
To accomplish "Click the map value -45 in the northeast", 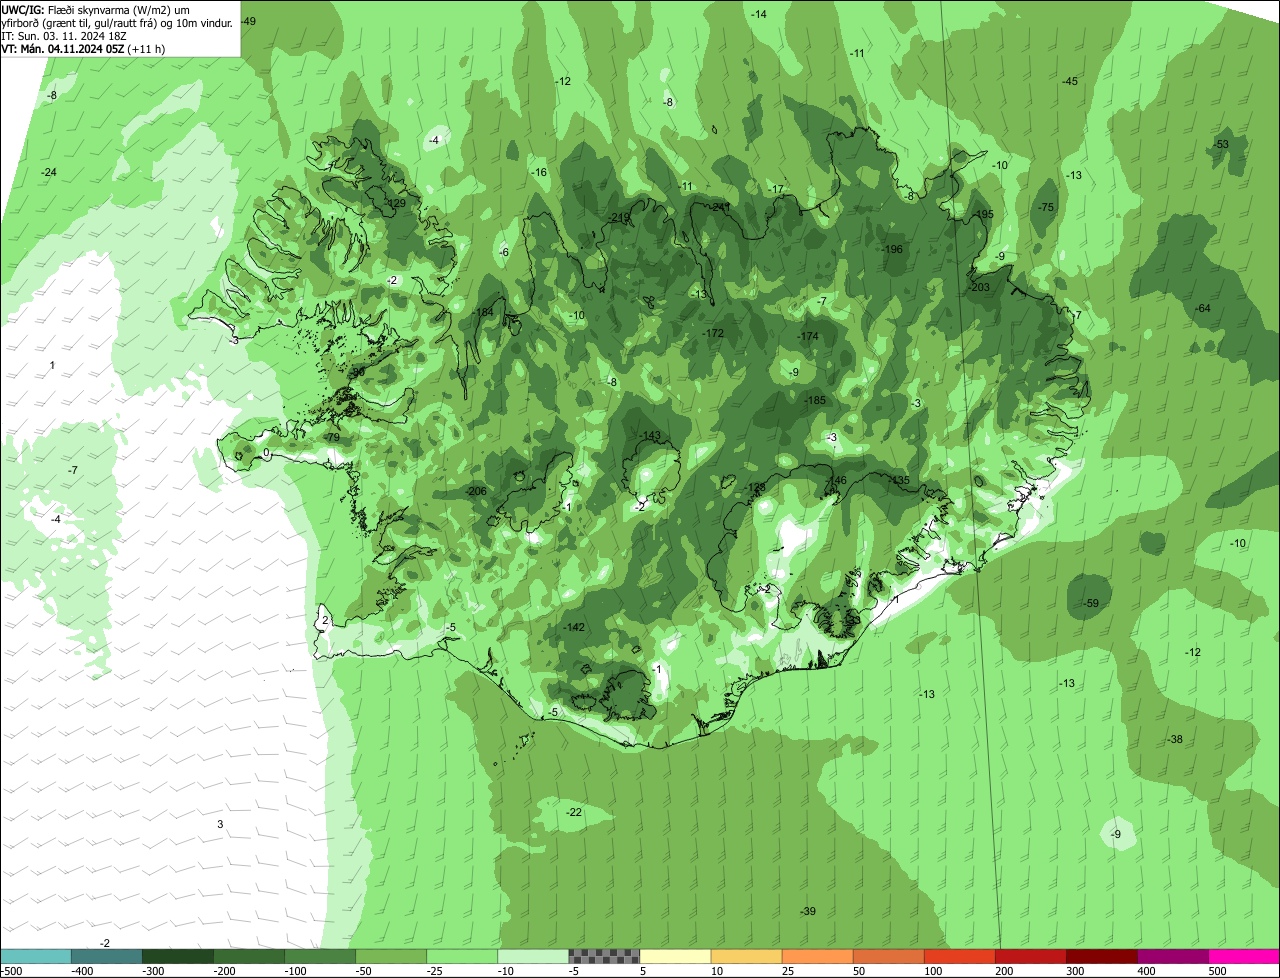I will pyautogui.click(x=1070, y=81).
